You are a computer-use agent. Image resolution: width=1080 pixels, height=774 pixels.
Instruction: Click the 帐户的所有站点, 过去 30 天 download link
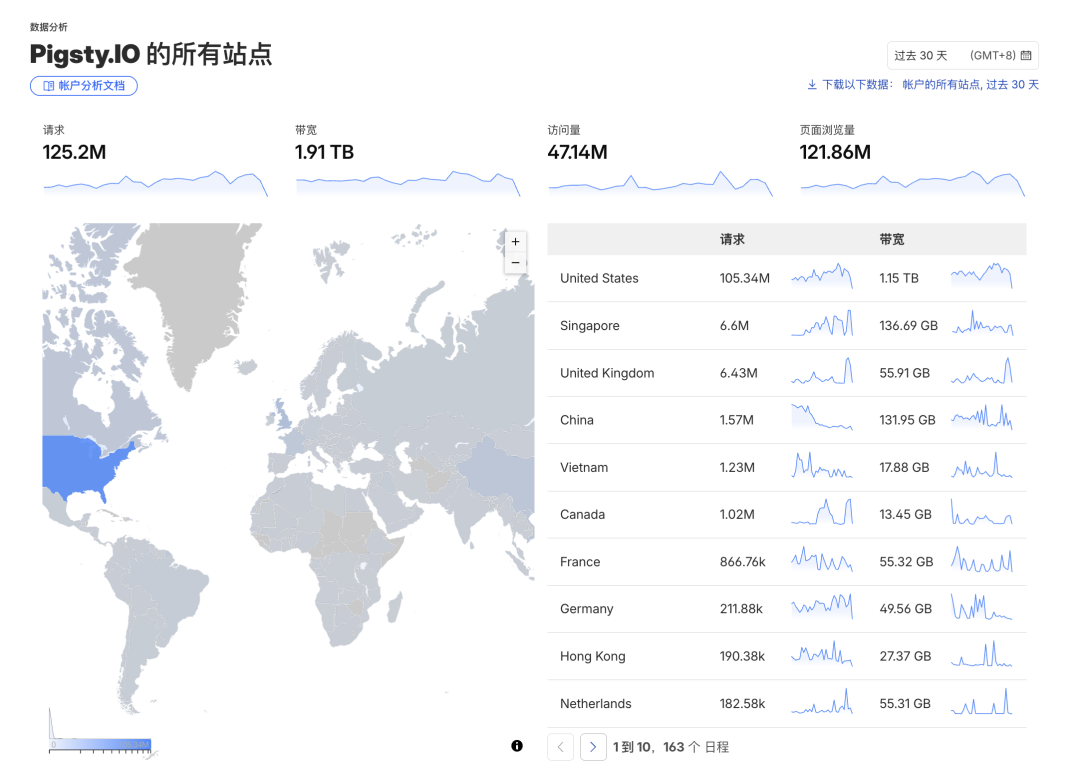[970, 85]
